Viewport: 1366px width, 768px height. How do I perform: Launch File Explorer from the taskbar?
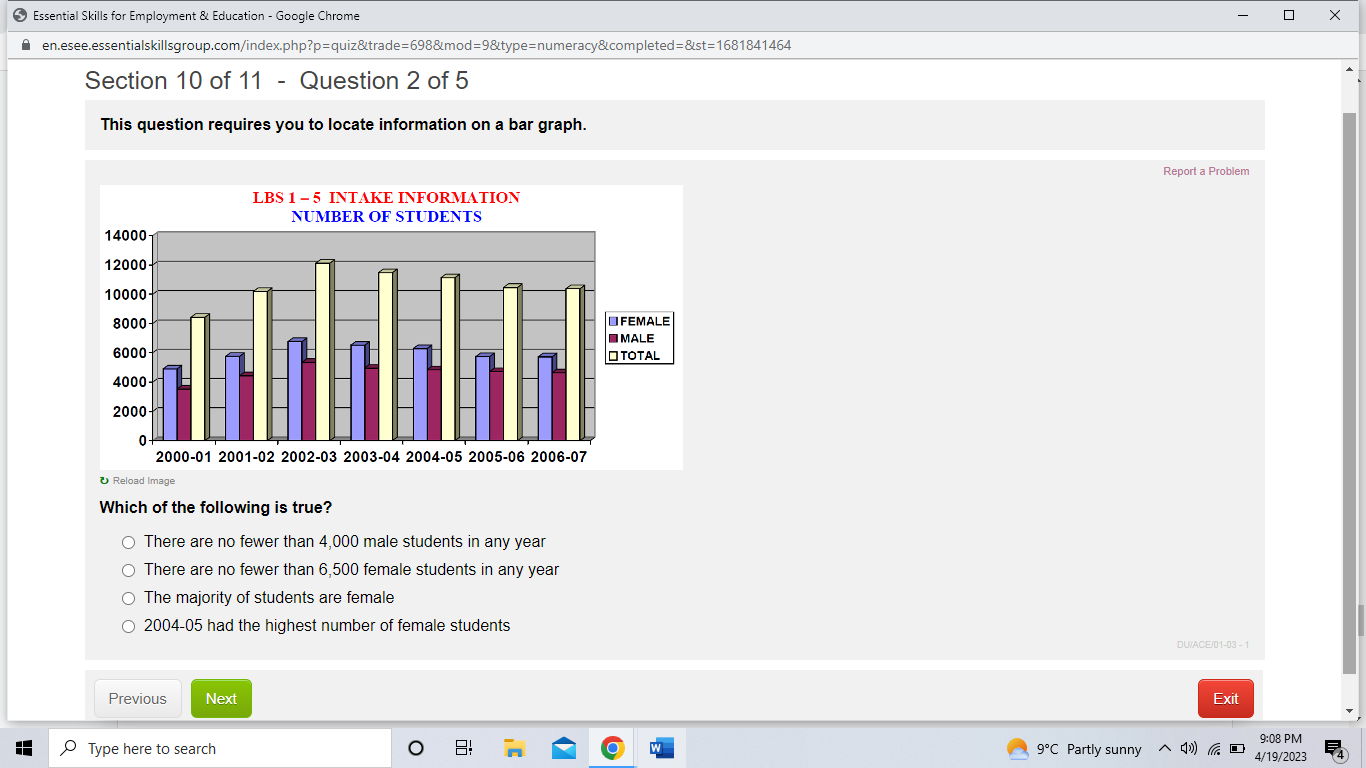coord(514,748)
